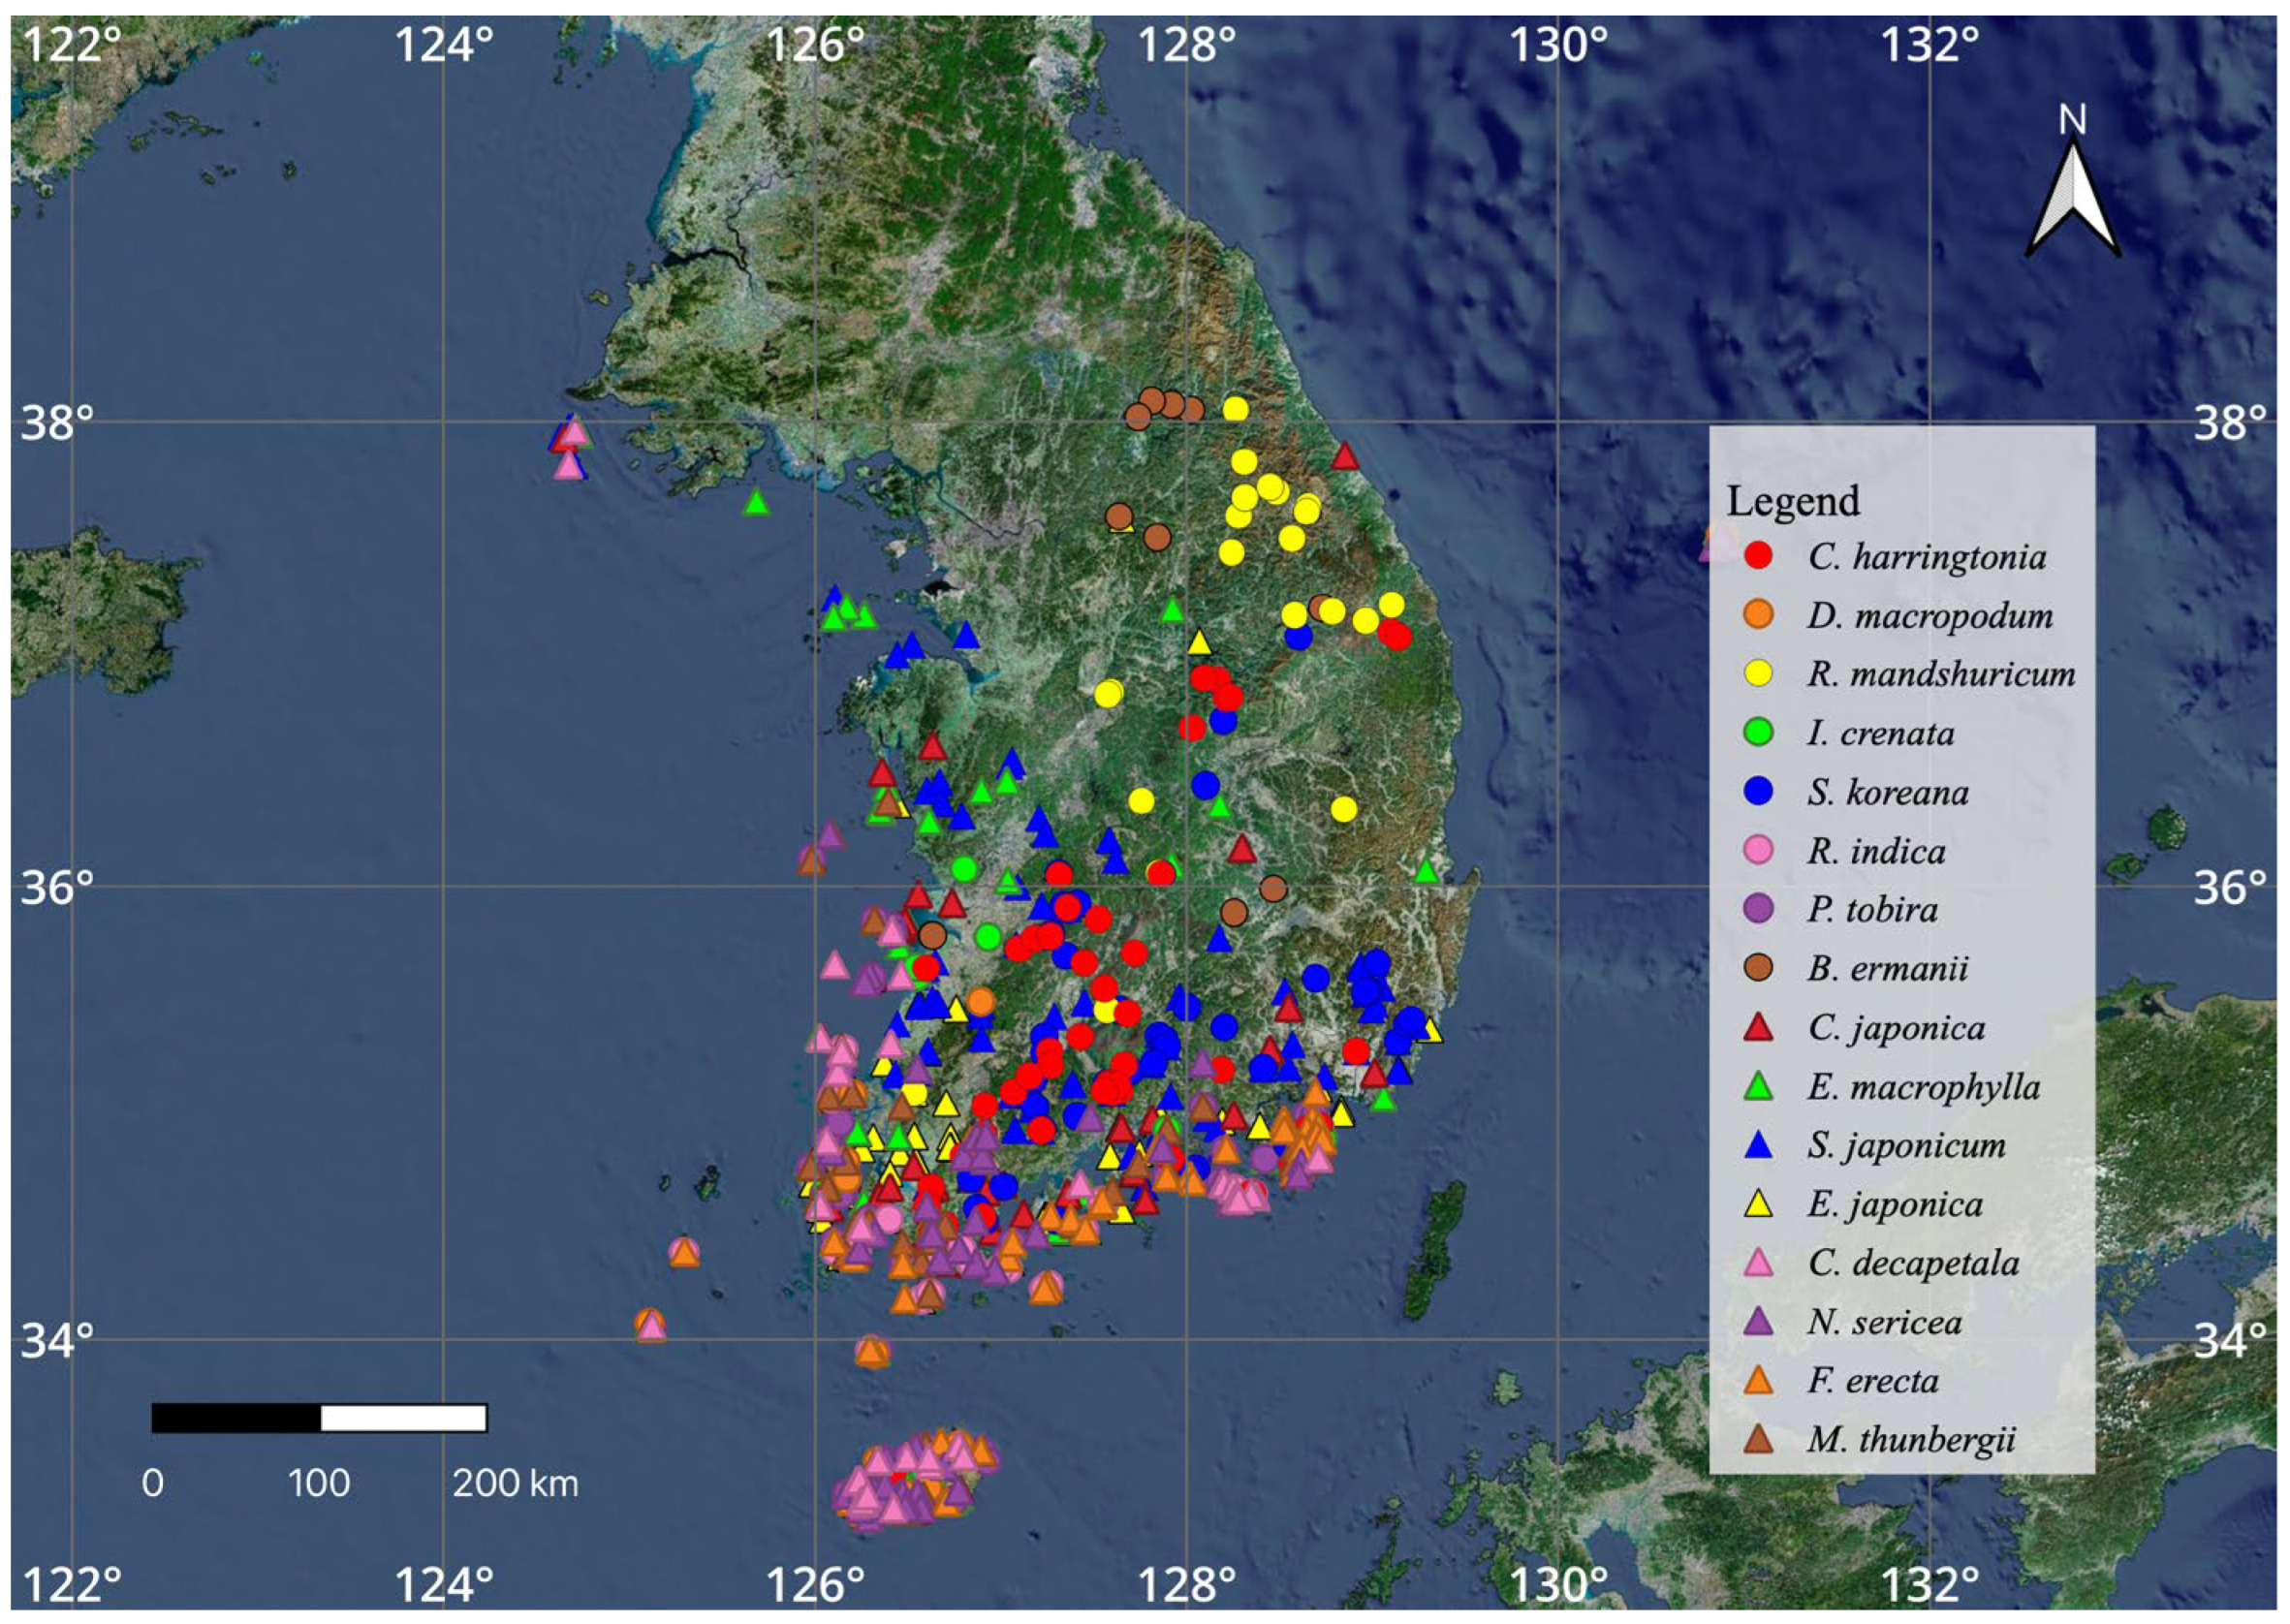
Task: Click the red triangle beside C. japonica
Action: click(x=1757, y=1028)
